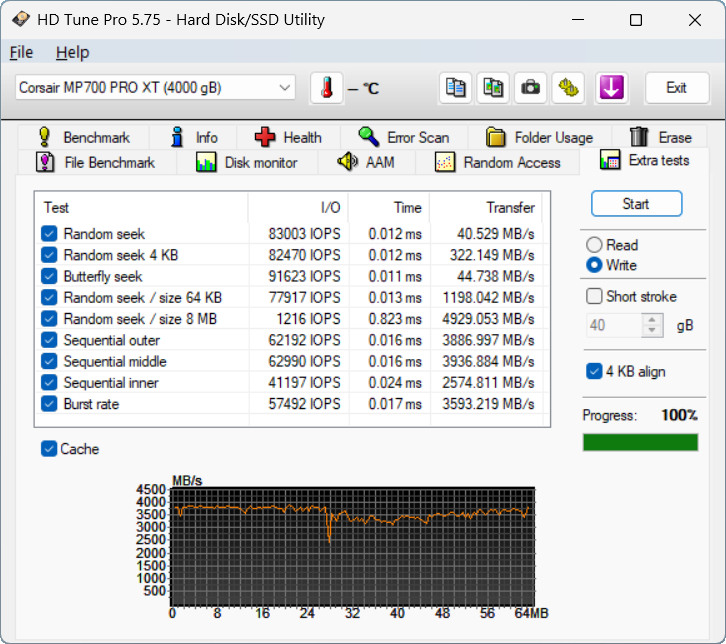Viewport: 726px width, 644px height.
Task: Click the 0.823 ms time value
Action: pos(394,319)
